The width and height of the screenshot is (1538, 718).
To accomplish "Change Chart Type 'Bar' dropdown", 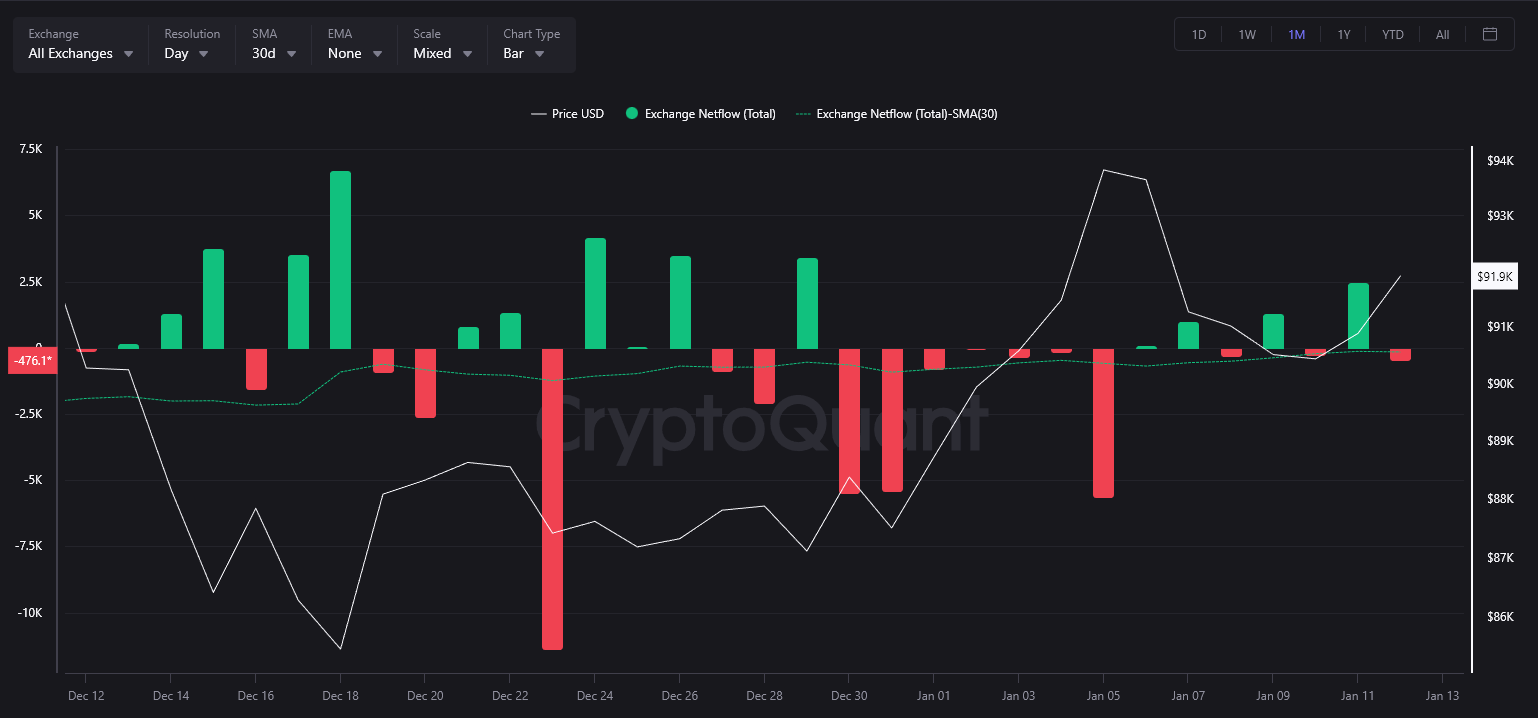I will click(x=524, y=53).
